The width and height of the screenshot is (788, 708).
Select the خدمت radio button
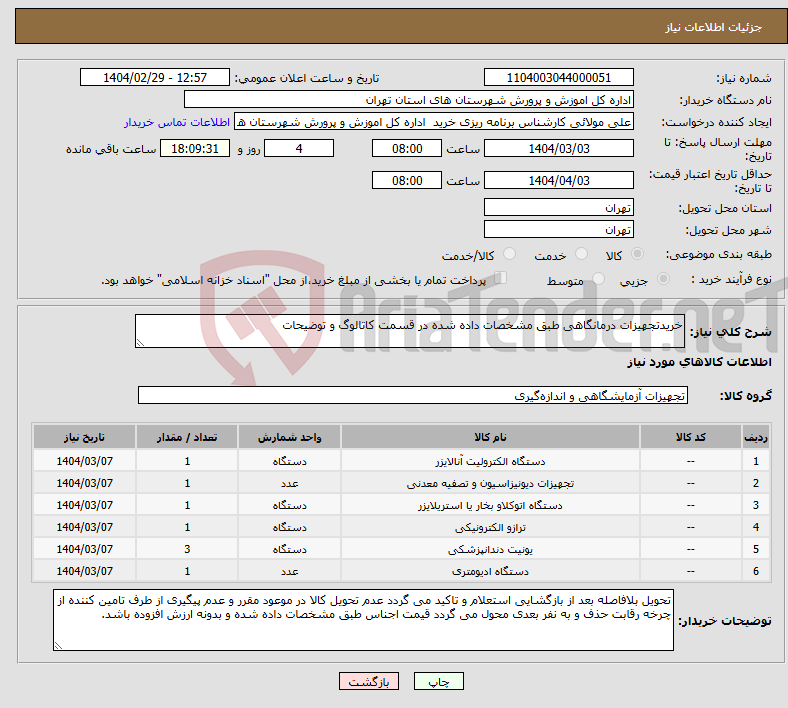[581, 254]
